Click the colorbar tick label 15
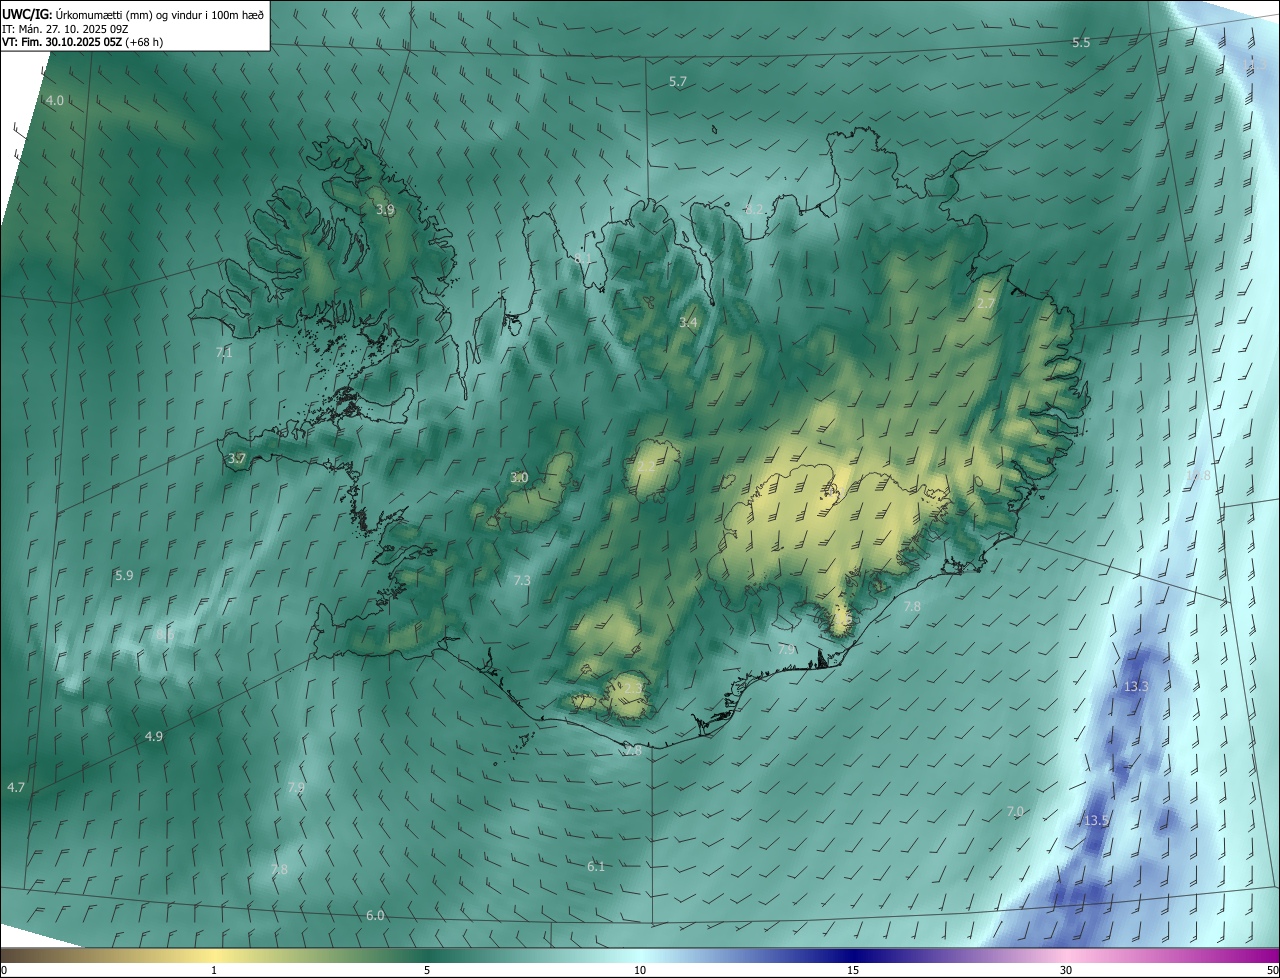The image size is (1280, 978). (853, 971)
